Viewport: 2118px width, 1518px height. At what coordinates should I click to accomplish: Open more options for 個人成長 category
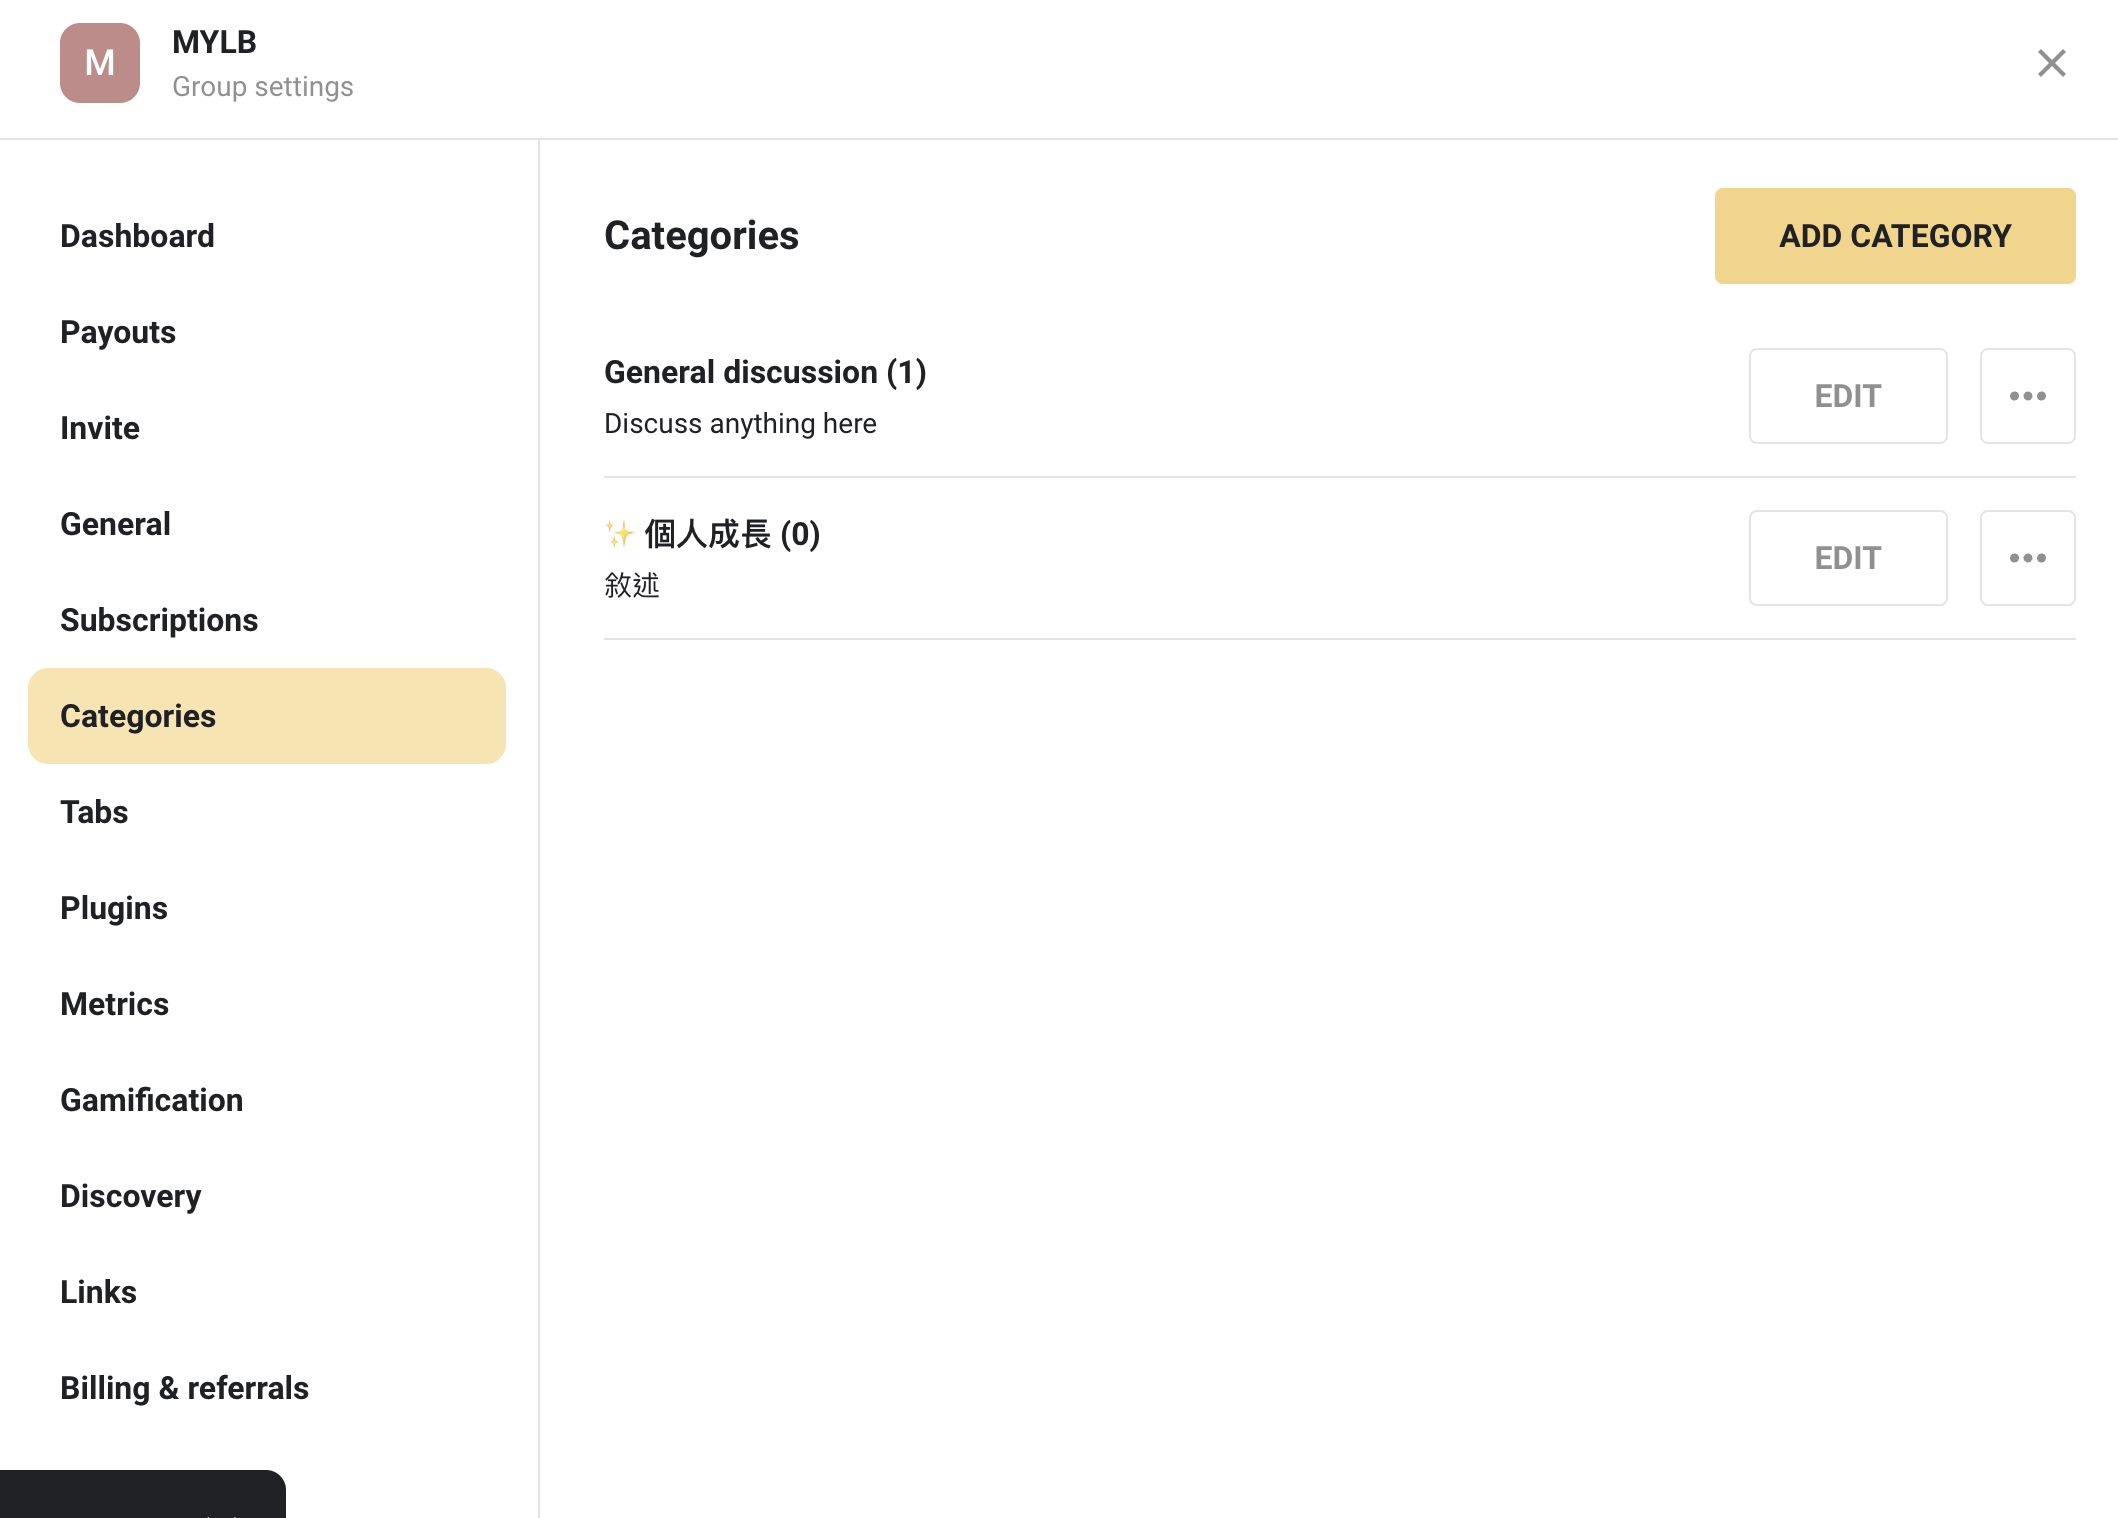tap(2027, 558)
